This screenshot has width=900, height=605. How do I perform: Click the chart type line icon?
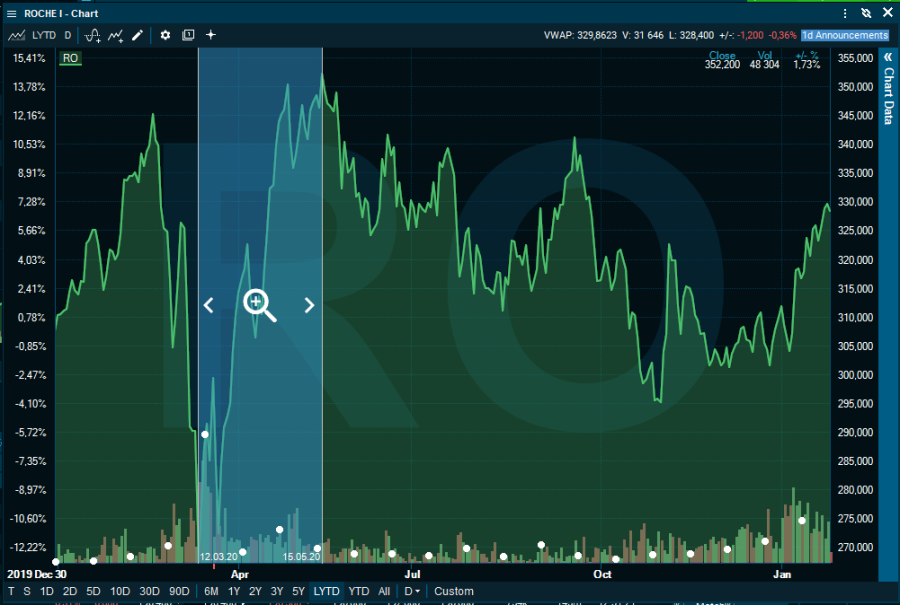17,35
